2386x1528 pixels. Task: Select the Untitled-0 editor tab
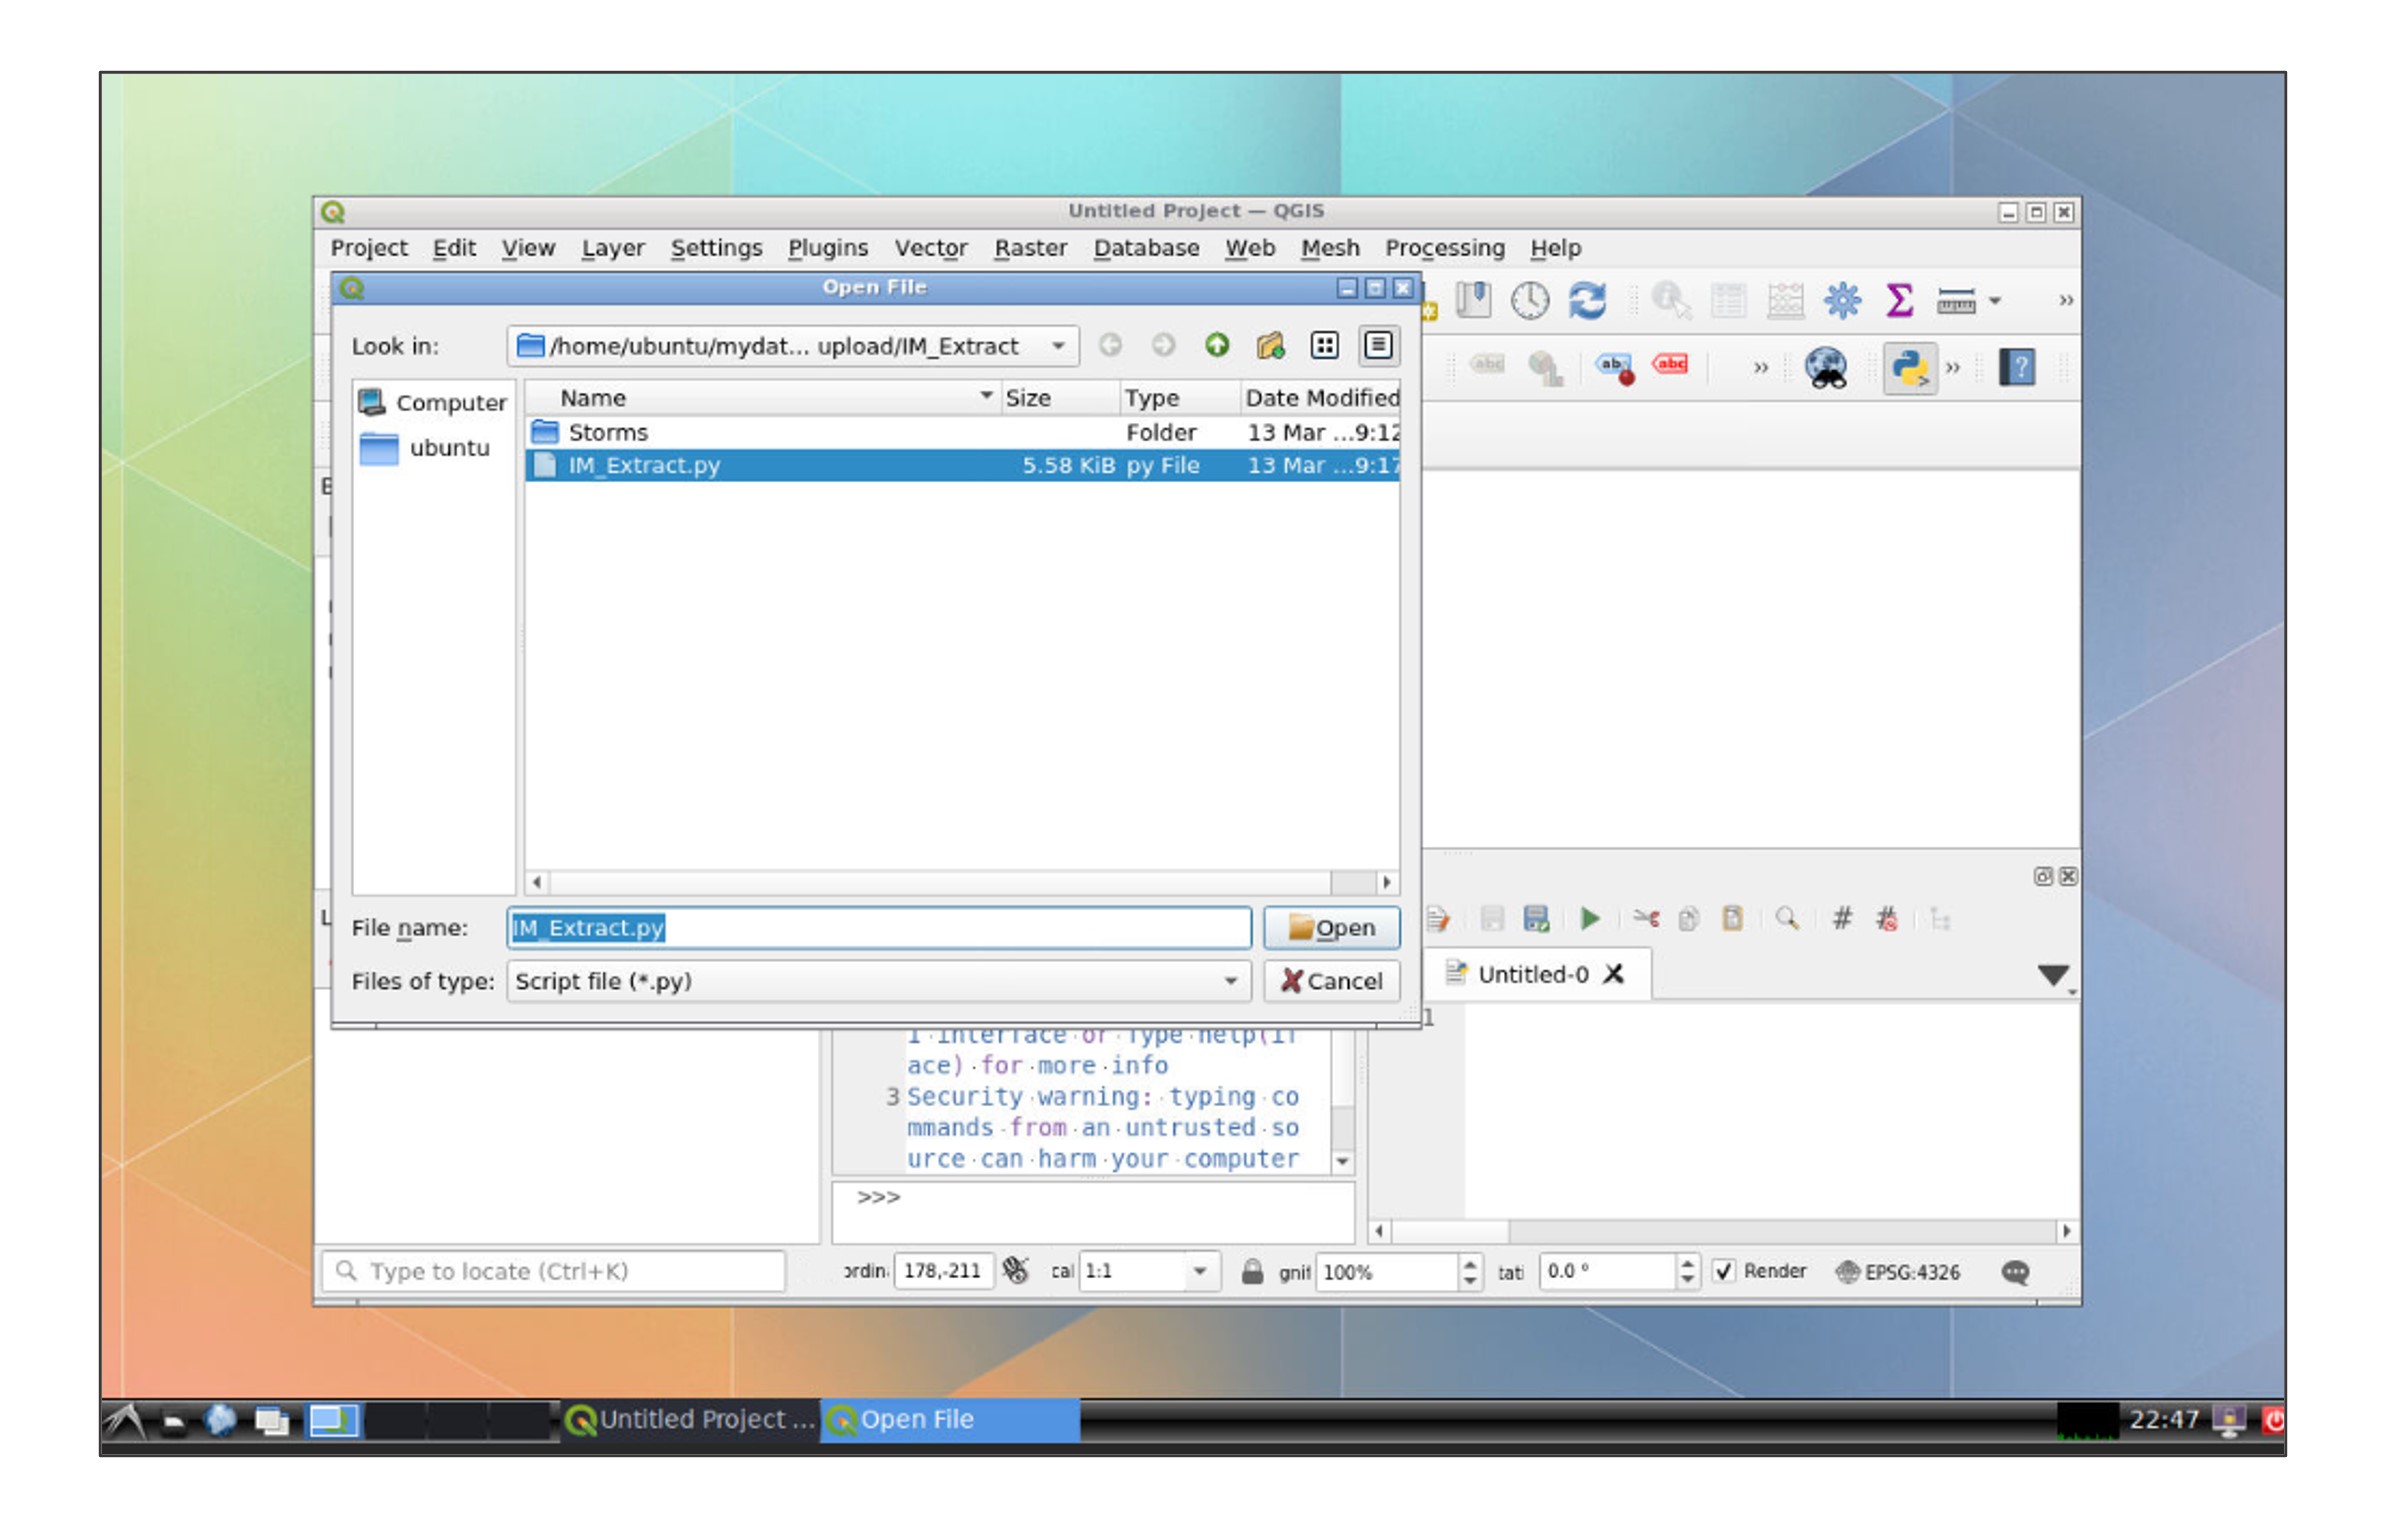[x=1531, y=974]
